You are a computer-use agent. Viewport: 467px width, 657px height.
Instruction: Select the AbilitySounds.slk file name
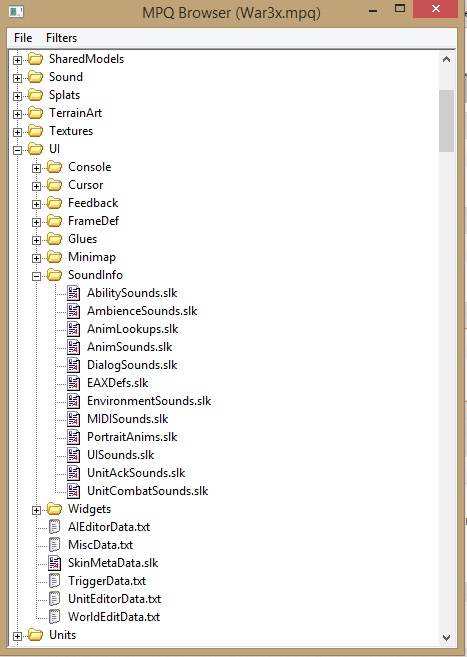[132, 293]
